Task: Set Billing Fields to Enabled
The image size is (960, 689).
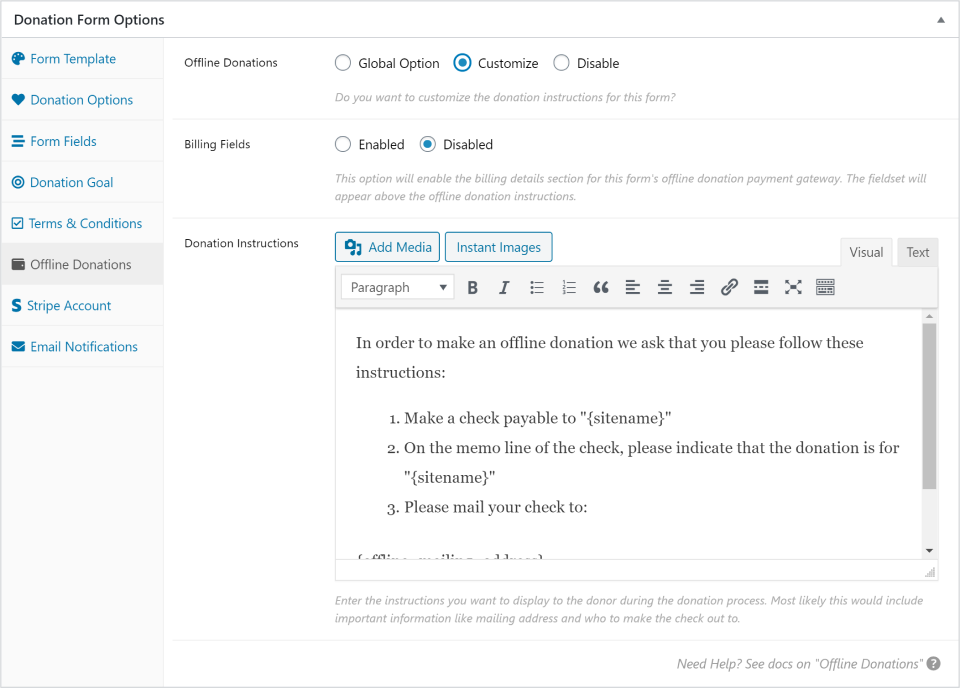Action: [343, 145]
